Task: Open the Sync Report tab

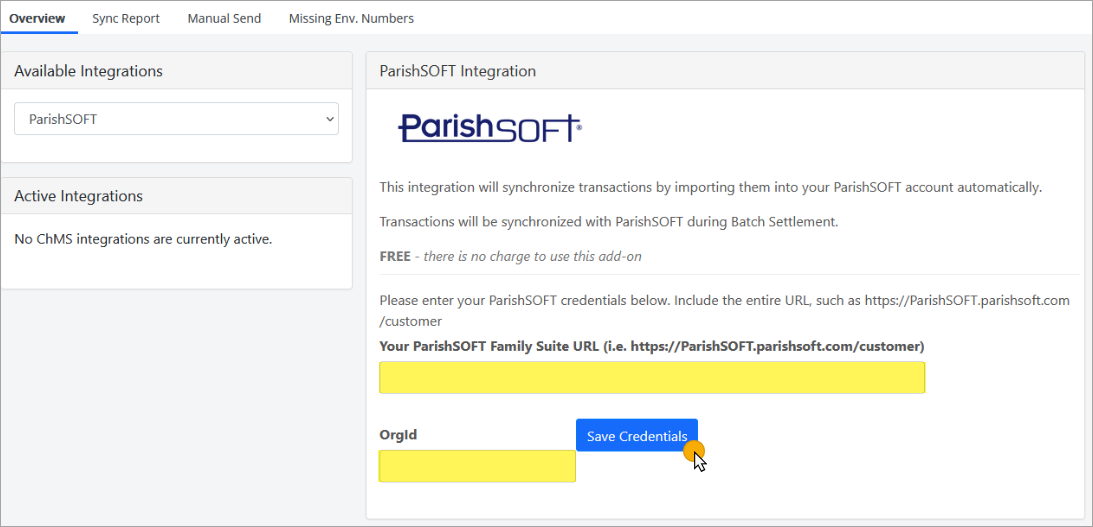Action: coord(126,18)
